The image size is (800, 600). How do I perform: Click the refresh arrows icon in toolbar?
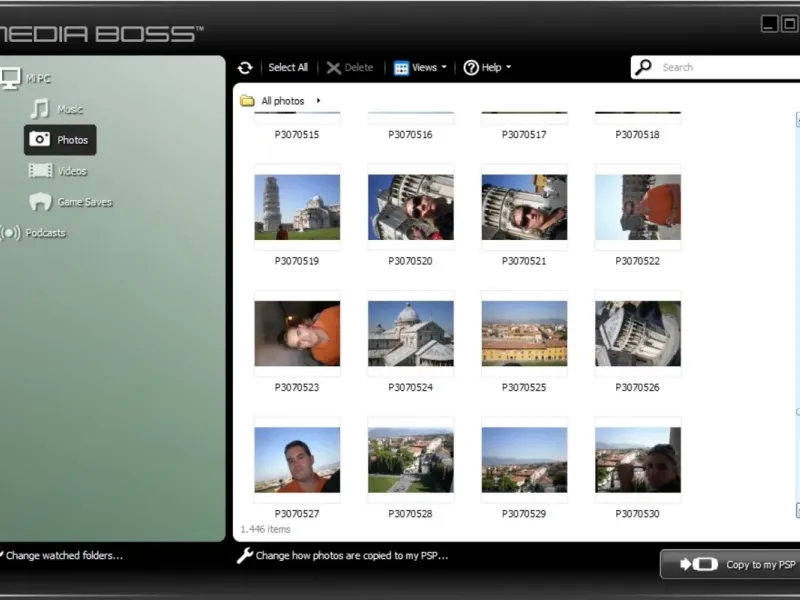[245, 67]
